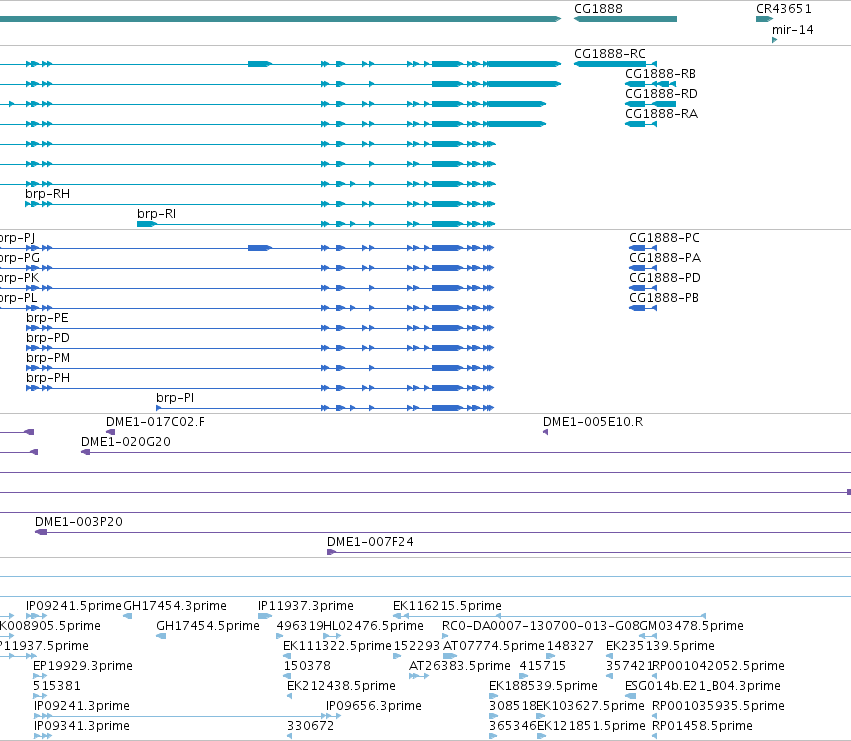Open the AT26383.5prime label
This screenshot has width=851, height=741.
[460, 666]
